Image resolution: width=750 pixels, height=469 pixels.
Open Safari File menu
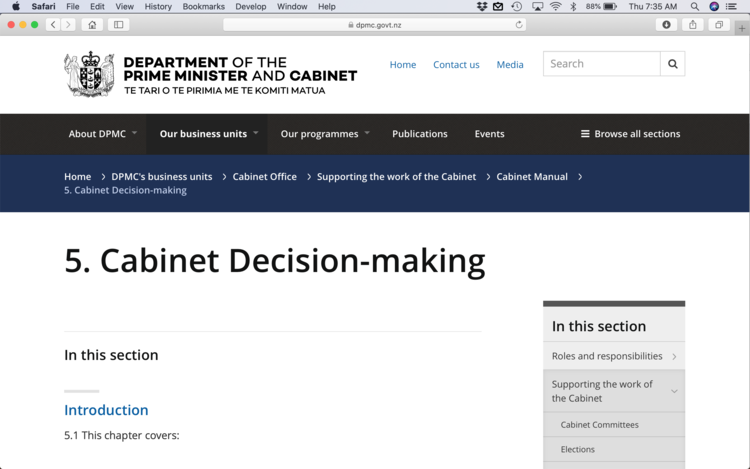73,7
